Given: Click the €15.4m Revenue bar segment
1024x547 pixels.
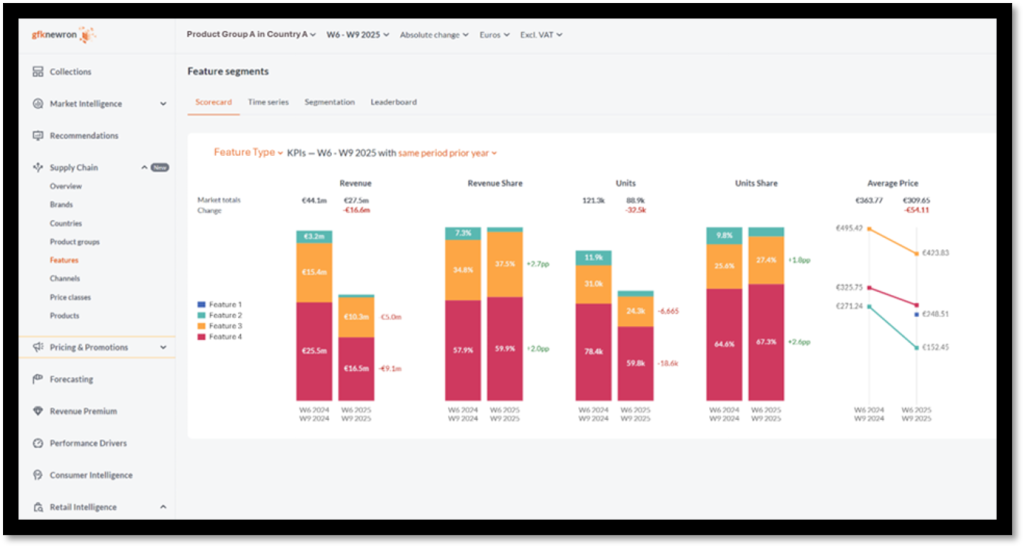Looking at the screenshot, I should (x=314, y=272).
